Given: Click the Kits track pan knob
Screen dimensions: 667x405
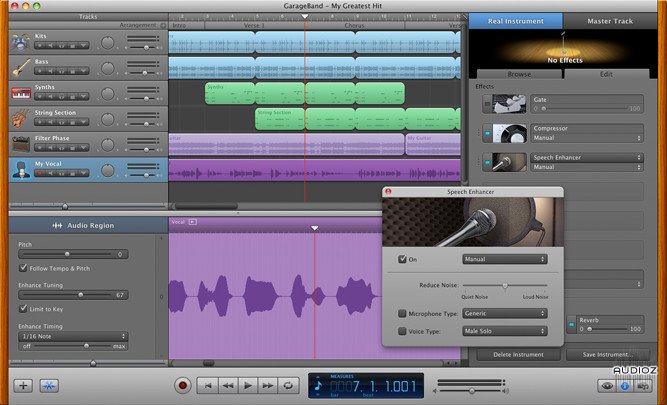Looking at the screenshot, I should coord(108,43).
